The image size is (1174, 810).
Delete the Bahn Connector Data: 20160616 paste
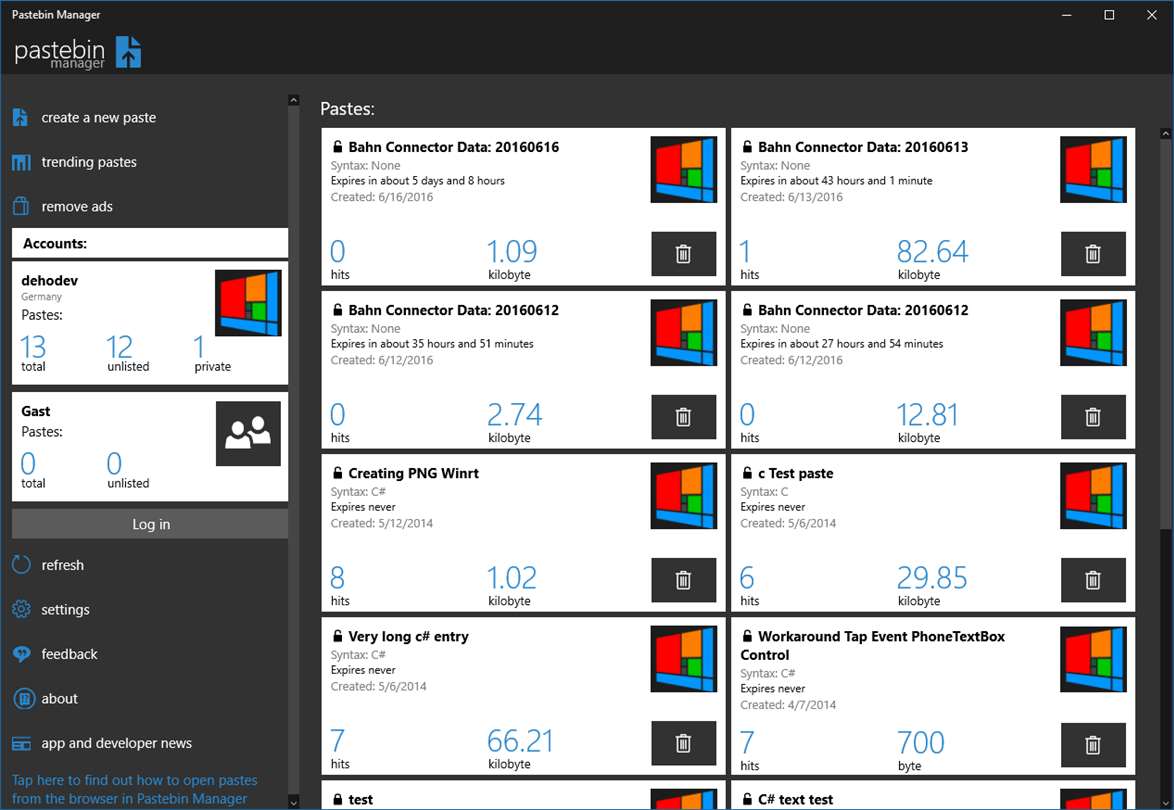tap(683, 254)
